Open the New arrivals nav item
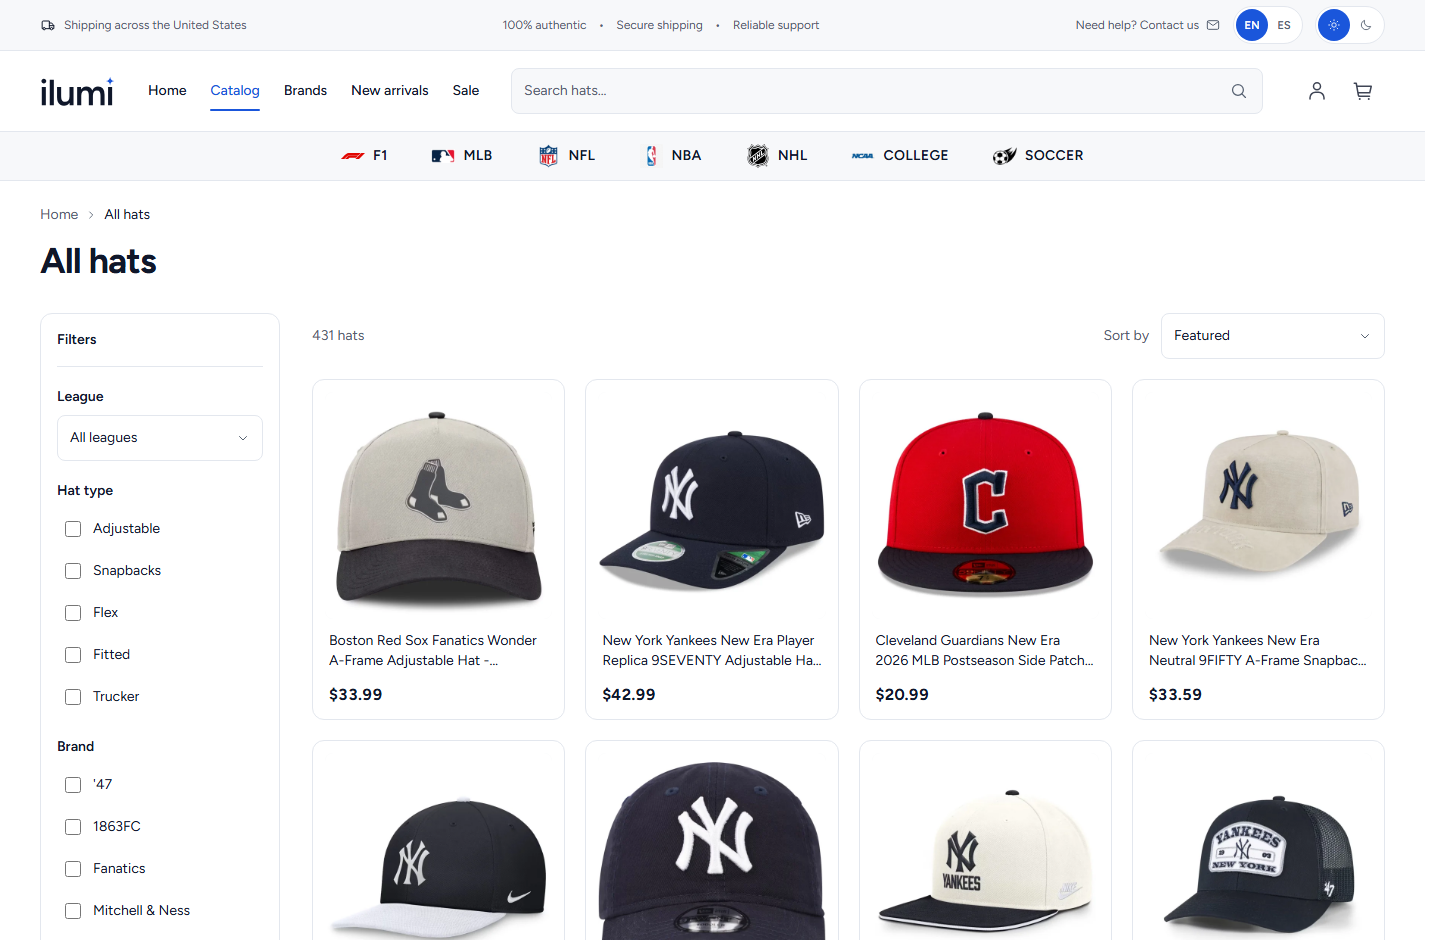Image resolution: width=1440 pixels, height=940 pixels. tap(390, 90)
